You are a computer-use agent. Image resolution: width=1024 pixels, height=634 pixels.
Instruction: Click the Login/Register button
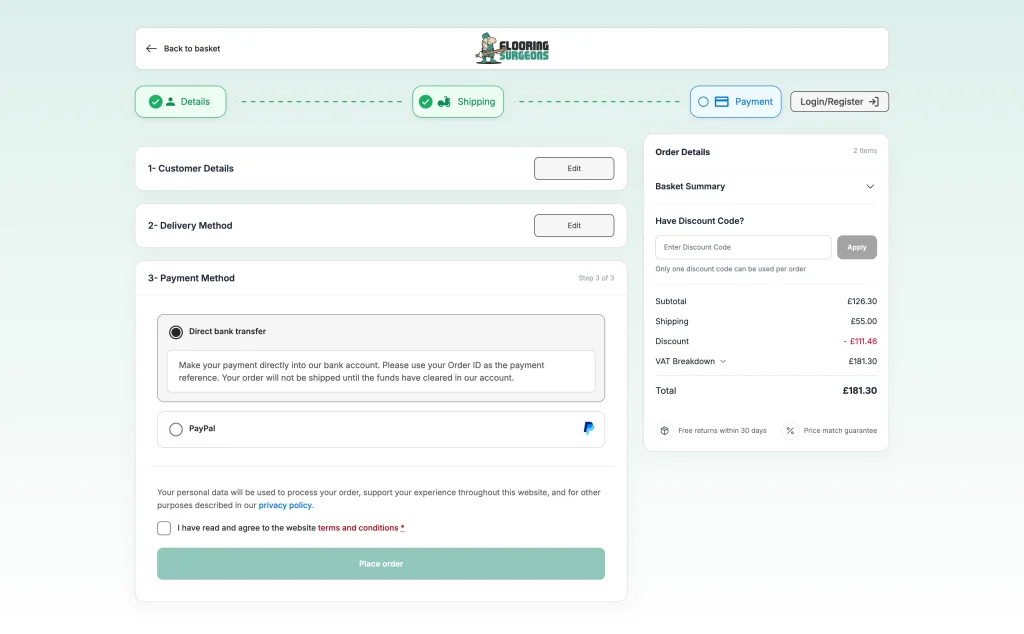tap(839, 102)
